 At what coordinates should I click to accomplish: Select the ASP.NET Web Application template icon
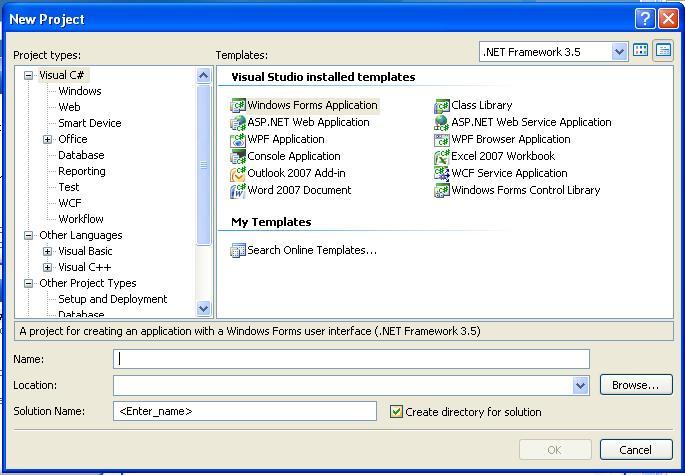[x=238, y=122]
